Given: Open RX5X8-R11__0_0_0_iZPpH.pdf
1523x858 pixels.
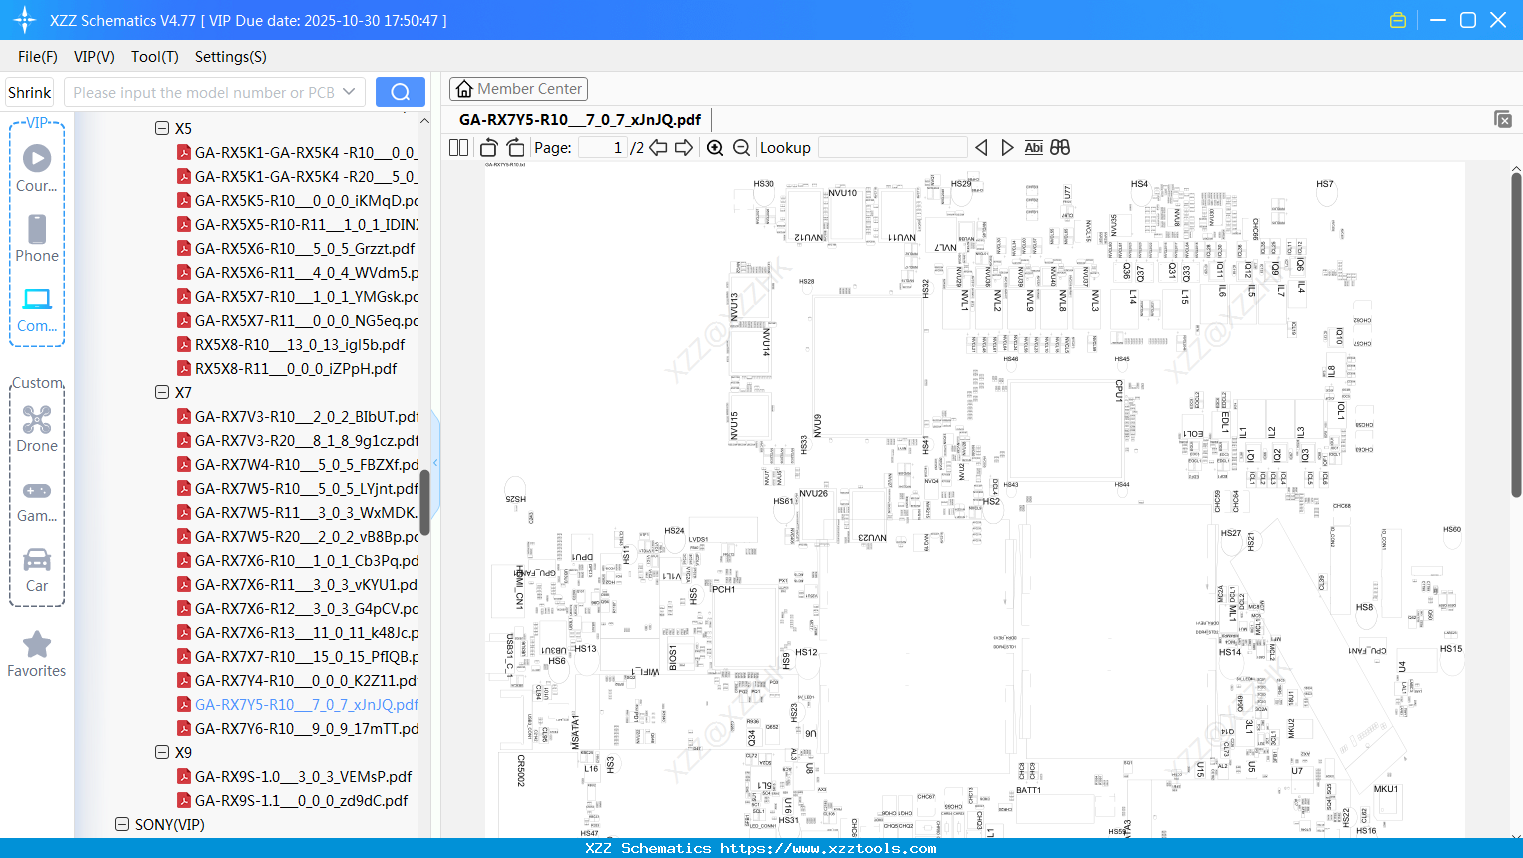Looking at the screenshot, I should pyautogui.click(x=287, y=368).
